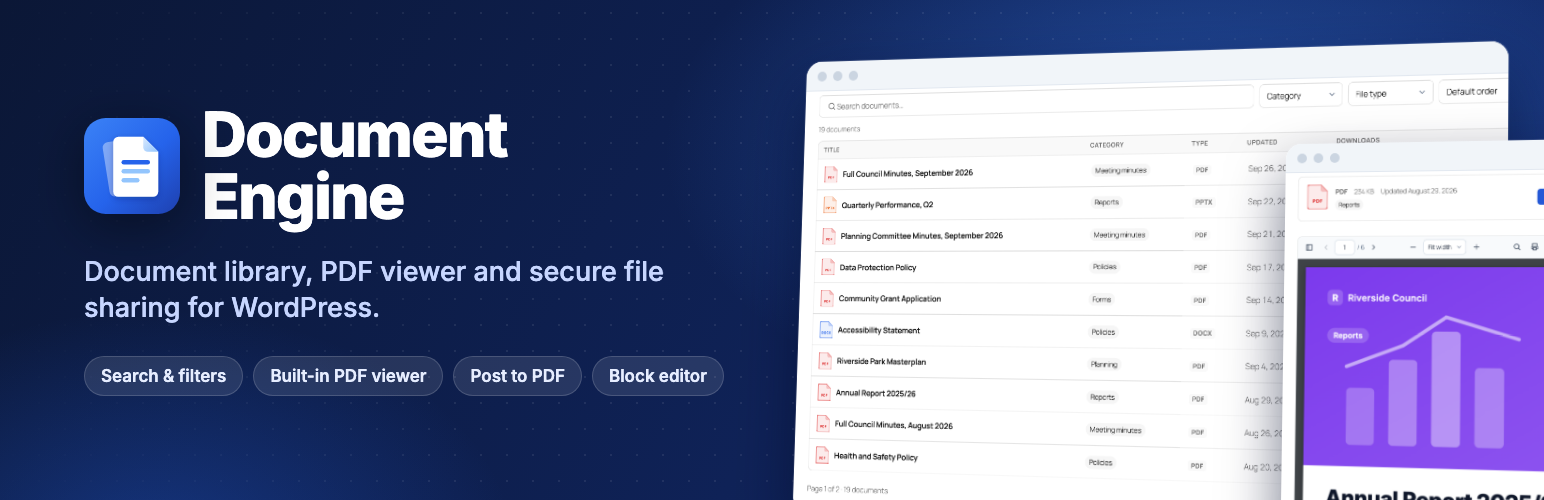Click the 'Page 1 of 2' footer text
The image size is (1544, 500).
[x=824, y=489]
